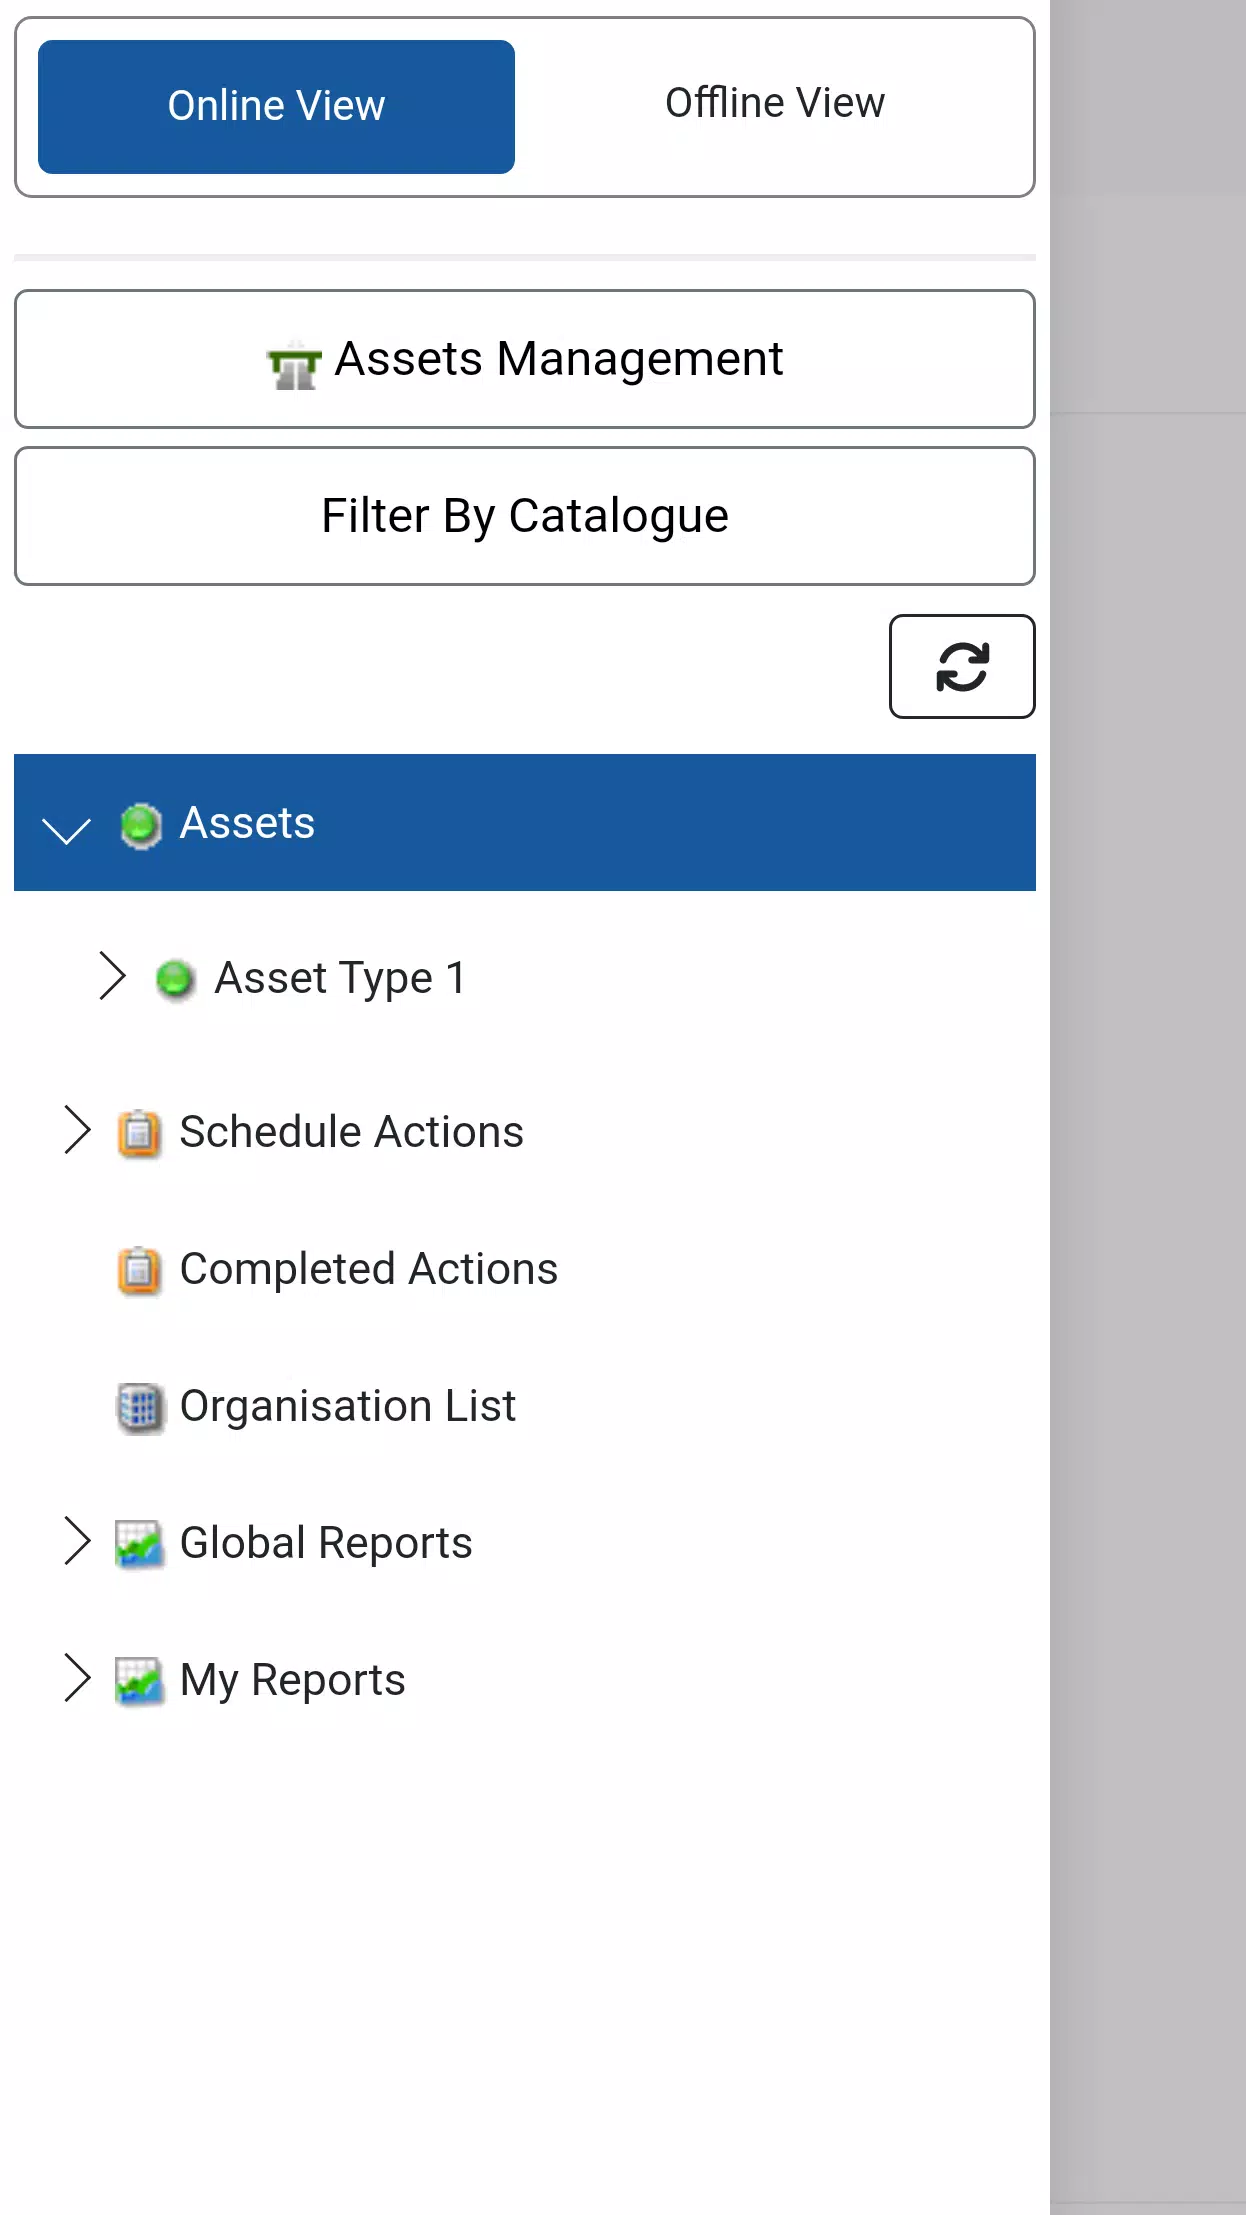Image resolution: width=1246 pixels, height=2215 pixels.
Task: Click the My Reports chart icon
Action: [137, 1680]
